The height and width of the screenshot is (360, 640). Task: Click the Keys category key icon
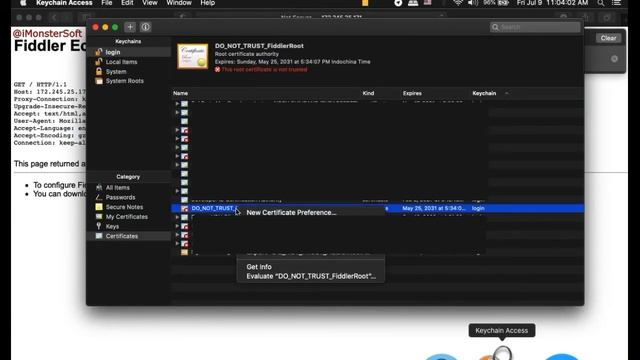[x=98, y=226]
